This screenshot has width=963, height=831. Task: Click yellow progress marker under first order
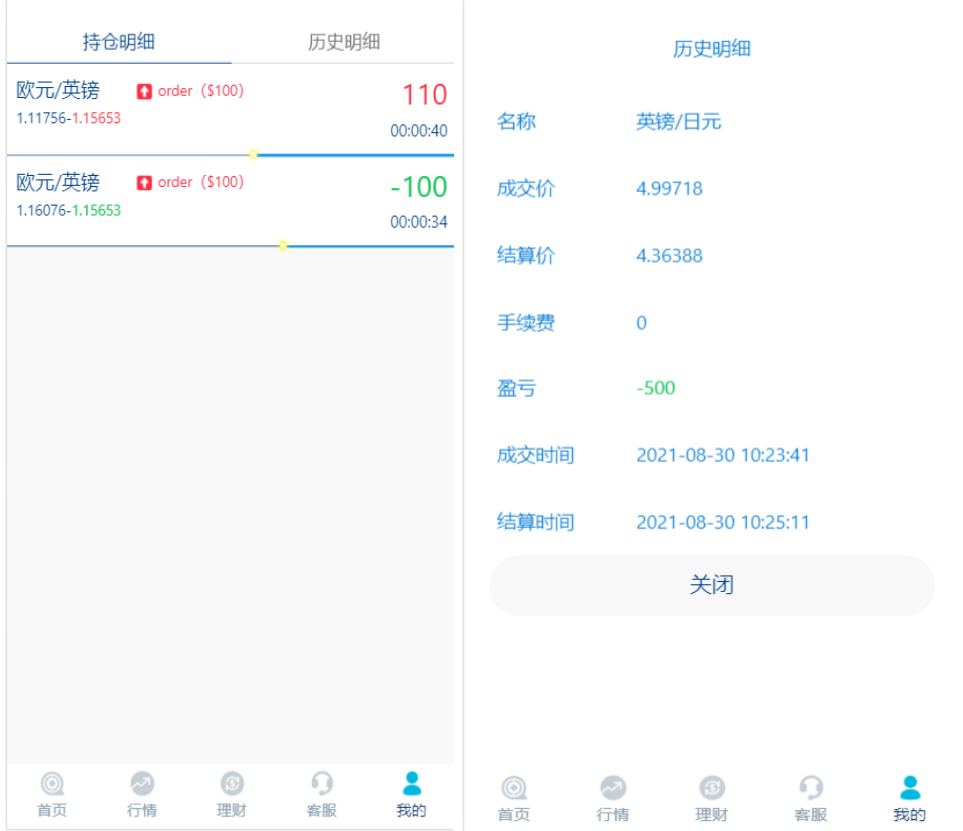click(253, 154)
